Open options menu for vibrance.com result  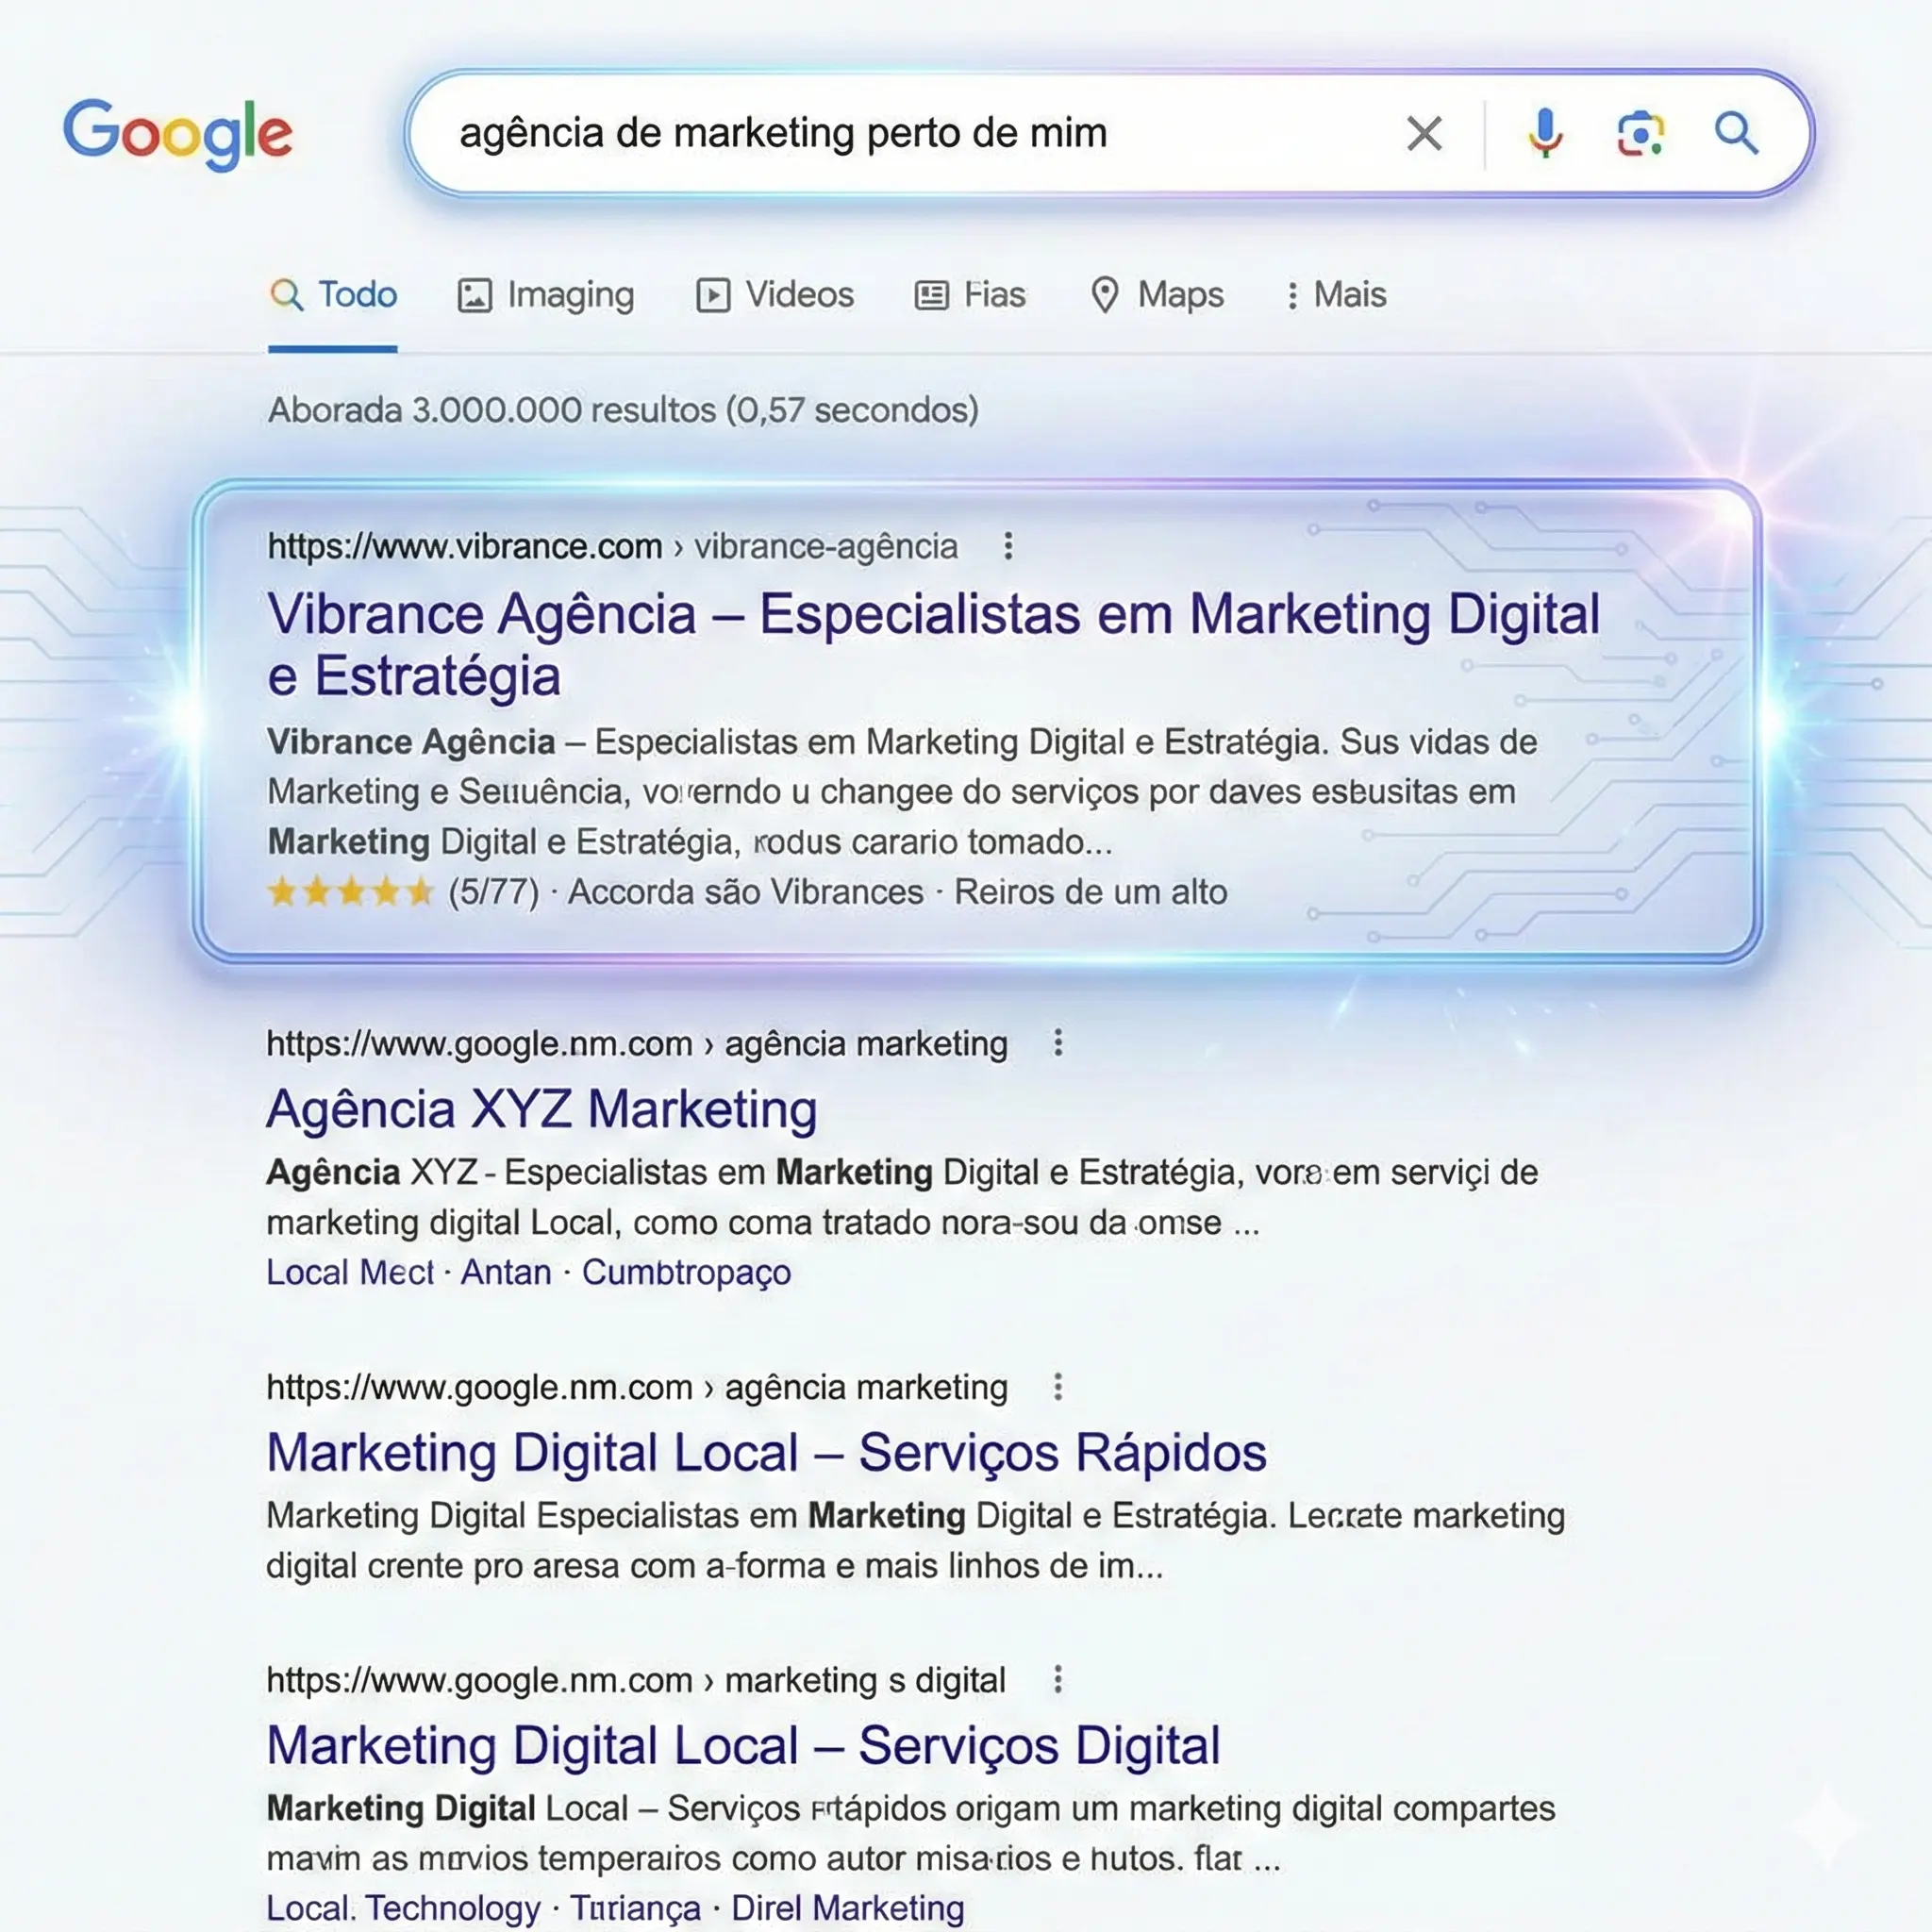click(x=1008, y=546)
